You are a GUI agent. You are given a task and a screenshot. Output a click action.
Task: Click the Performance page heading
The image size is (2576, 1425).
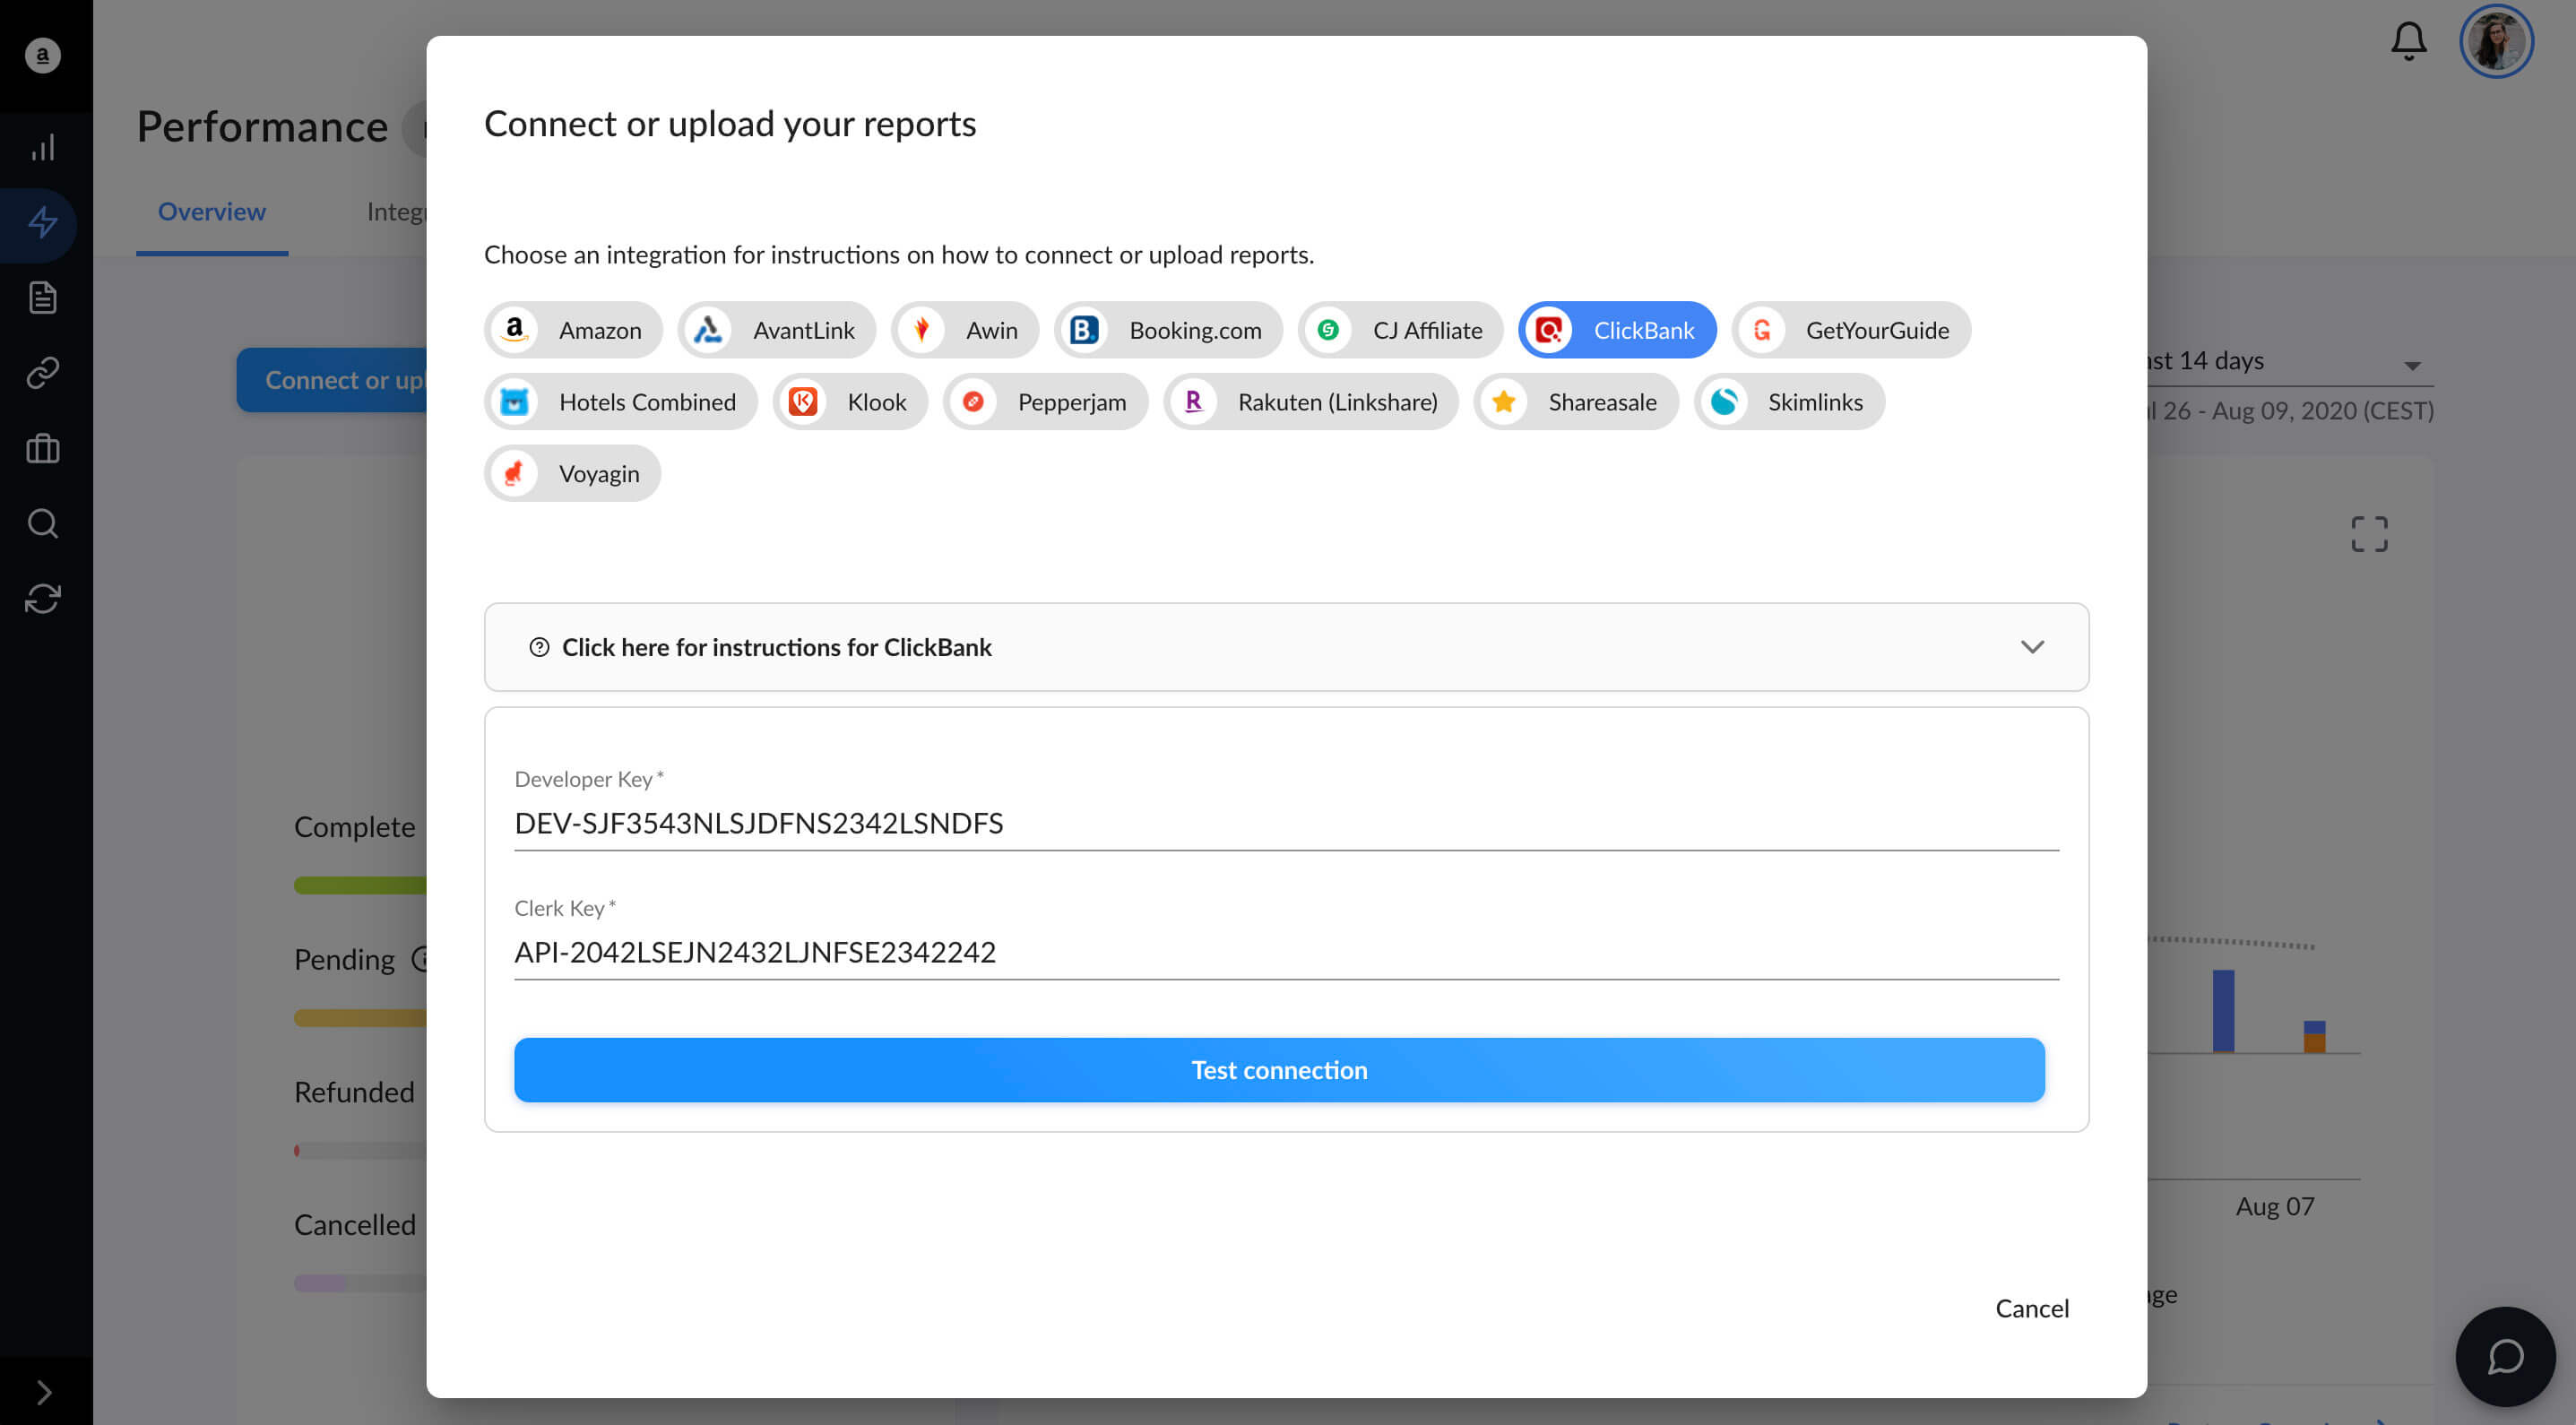point(262,127)
